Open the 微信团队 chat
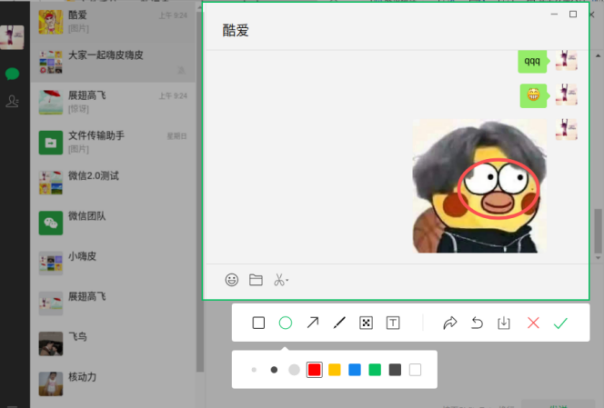 click(x=113, y=223)
